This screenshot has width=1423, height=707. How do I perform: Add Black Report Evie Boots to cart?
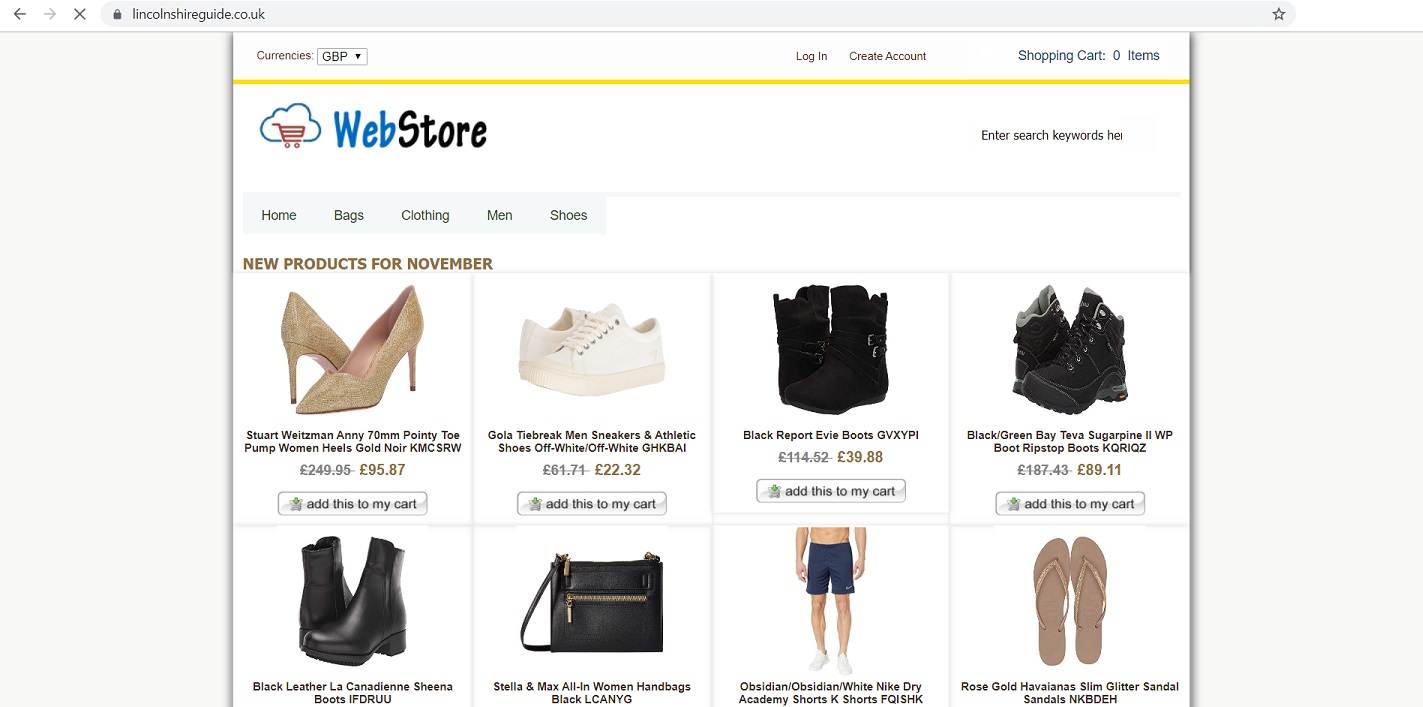tap(831, 491)
